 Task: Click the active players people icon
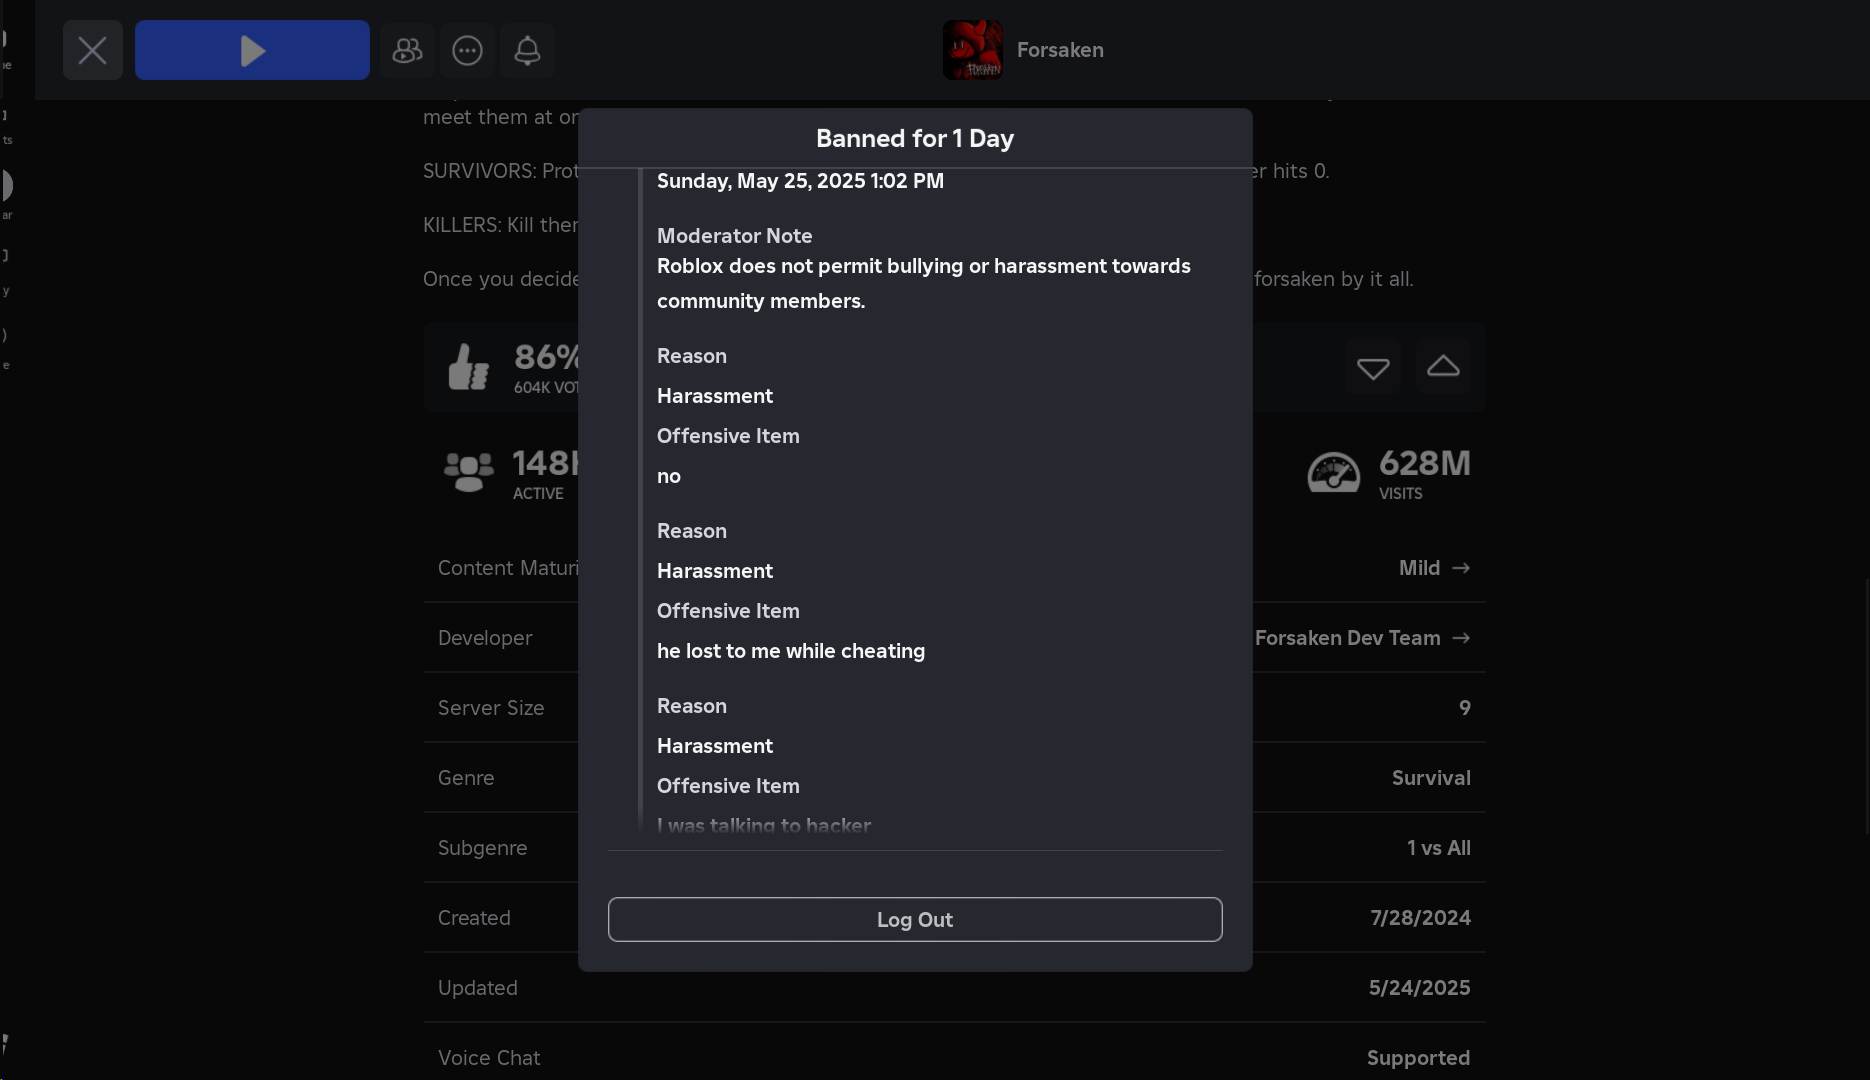tap(468, 472)
